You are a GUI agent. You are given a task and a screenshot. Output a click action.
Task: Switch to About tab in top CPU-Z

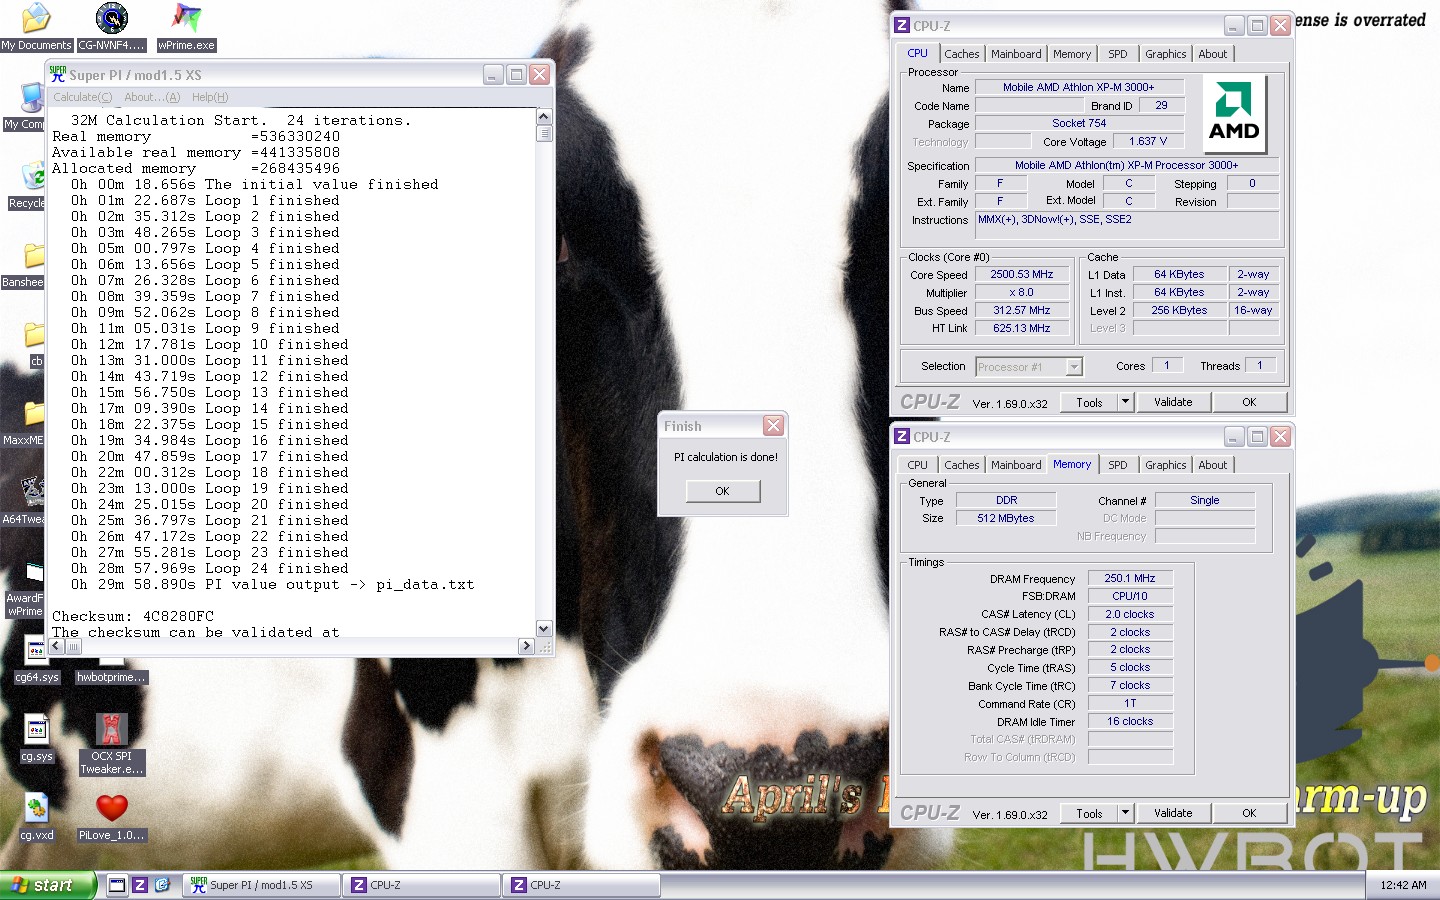click(1213, 54)
